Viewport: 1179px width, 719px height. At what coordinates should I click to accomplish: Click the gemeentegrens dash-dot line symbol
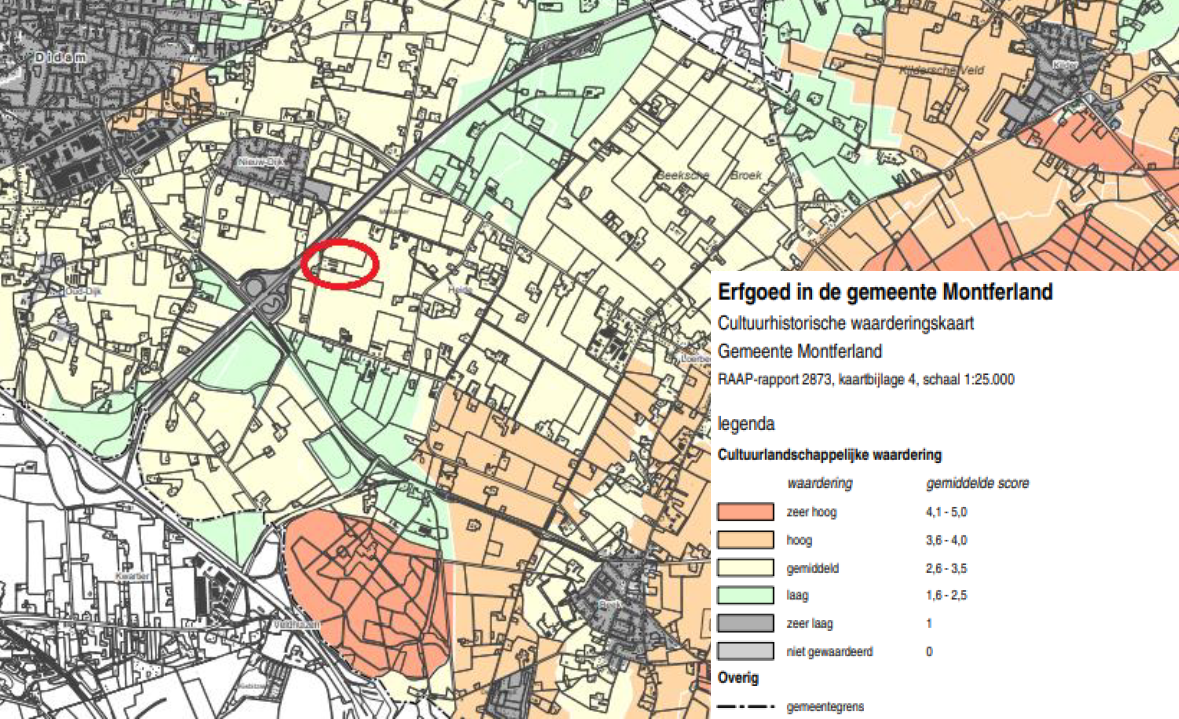[x=745, y=707]
